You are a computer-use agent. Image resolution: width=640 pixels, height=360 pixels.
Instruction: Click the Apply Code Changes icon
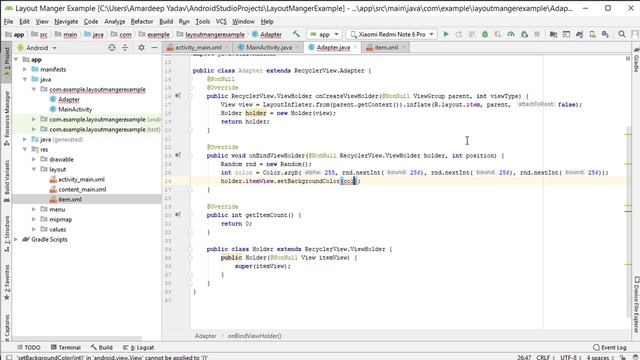click(x=472, y=34)
